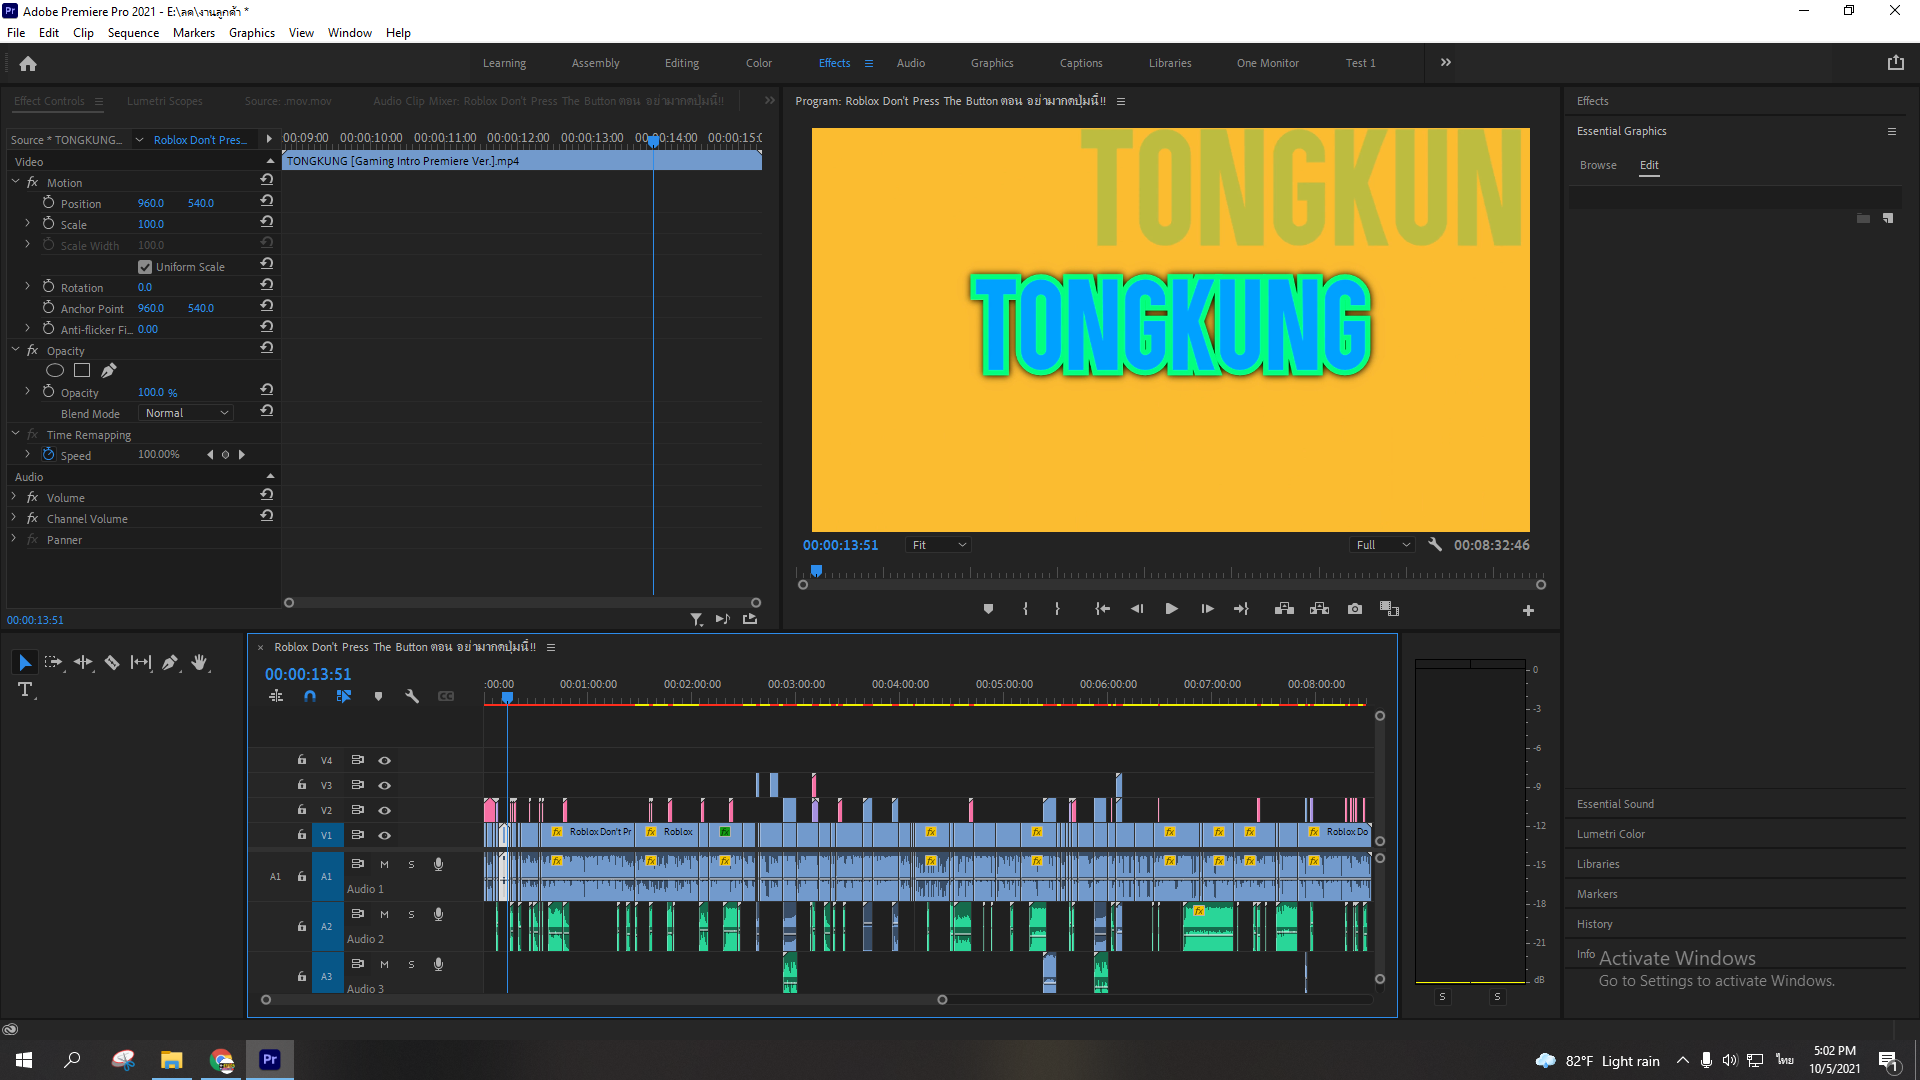The image size is (1920, 1080).
Task: Switch to Color workspace
Action: [758, 63]
